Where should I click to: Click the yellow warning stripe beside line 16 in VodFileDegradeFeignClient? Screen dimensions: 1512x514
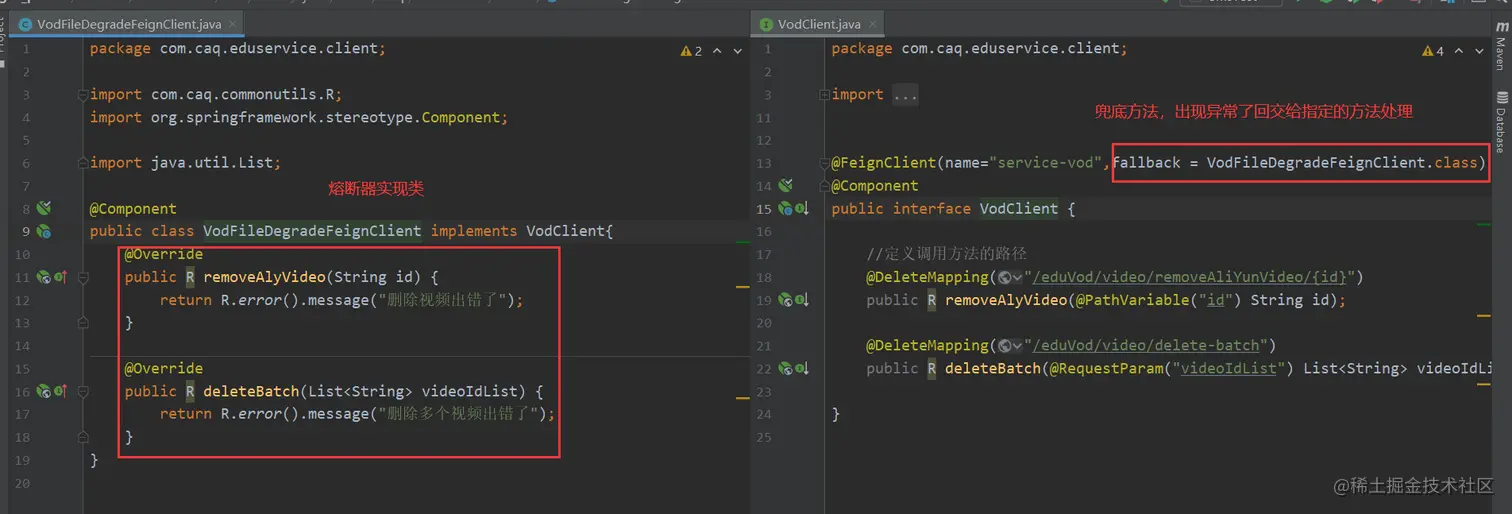(x=742, y=399)
